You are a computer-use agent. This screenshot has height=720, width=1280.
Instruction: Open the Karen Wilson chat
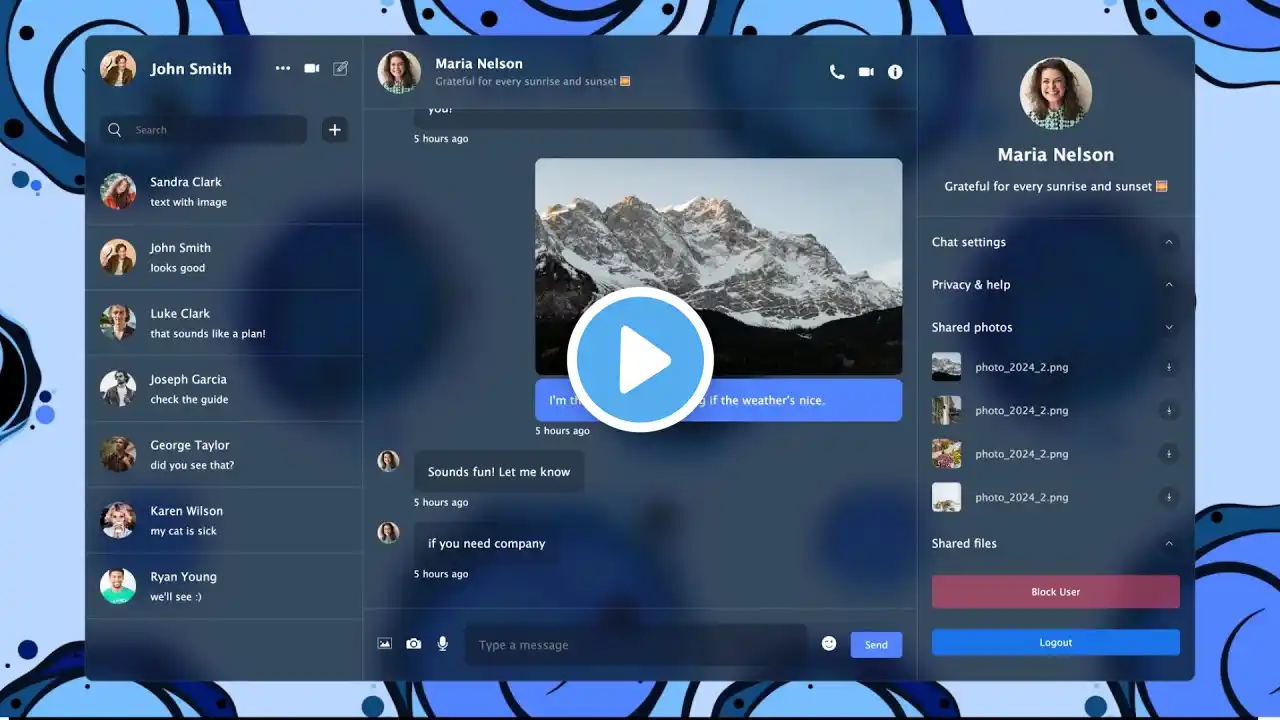point(224,520)
